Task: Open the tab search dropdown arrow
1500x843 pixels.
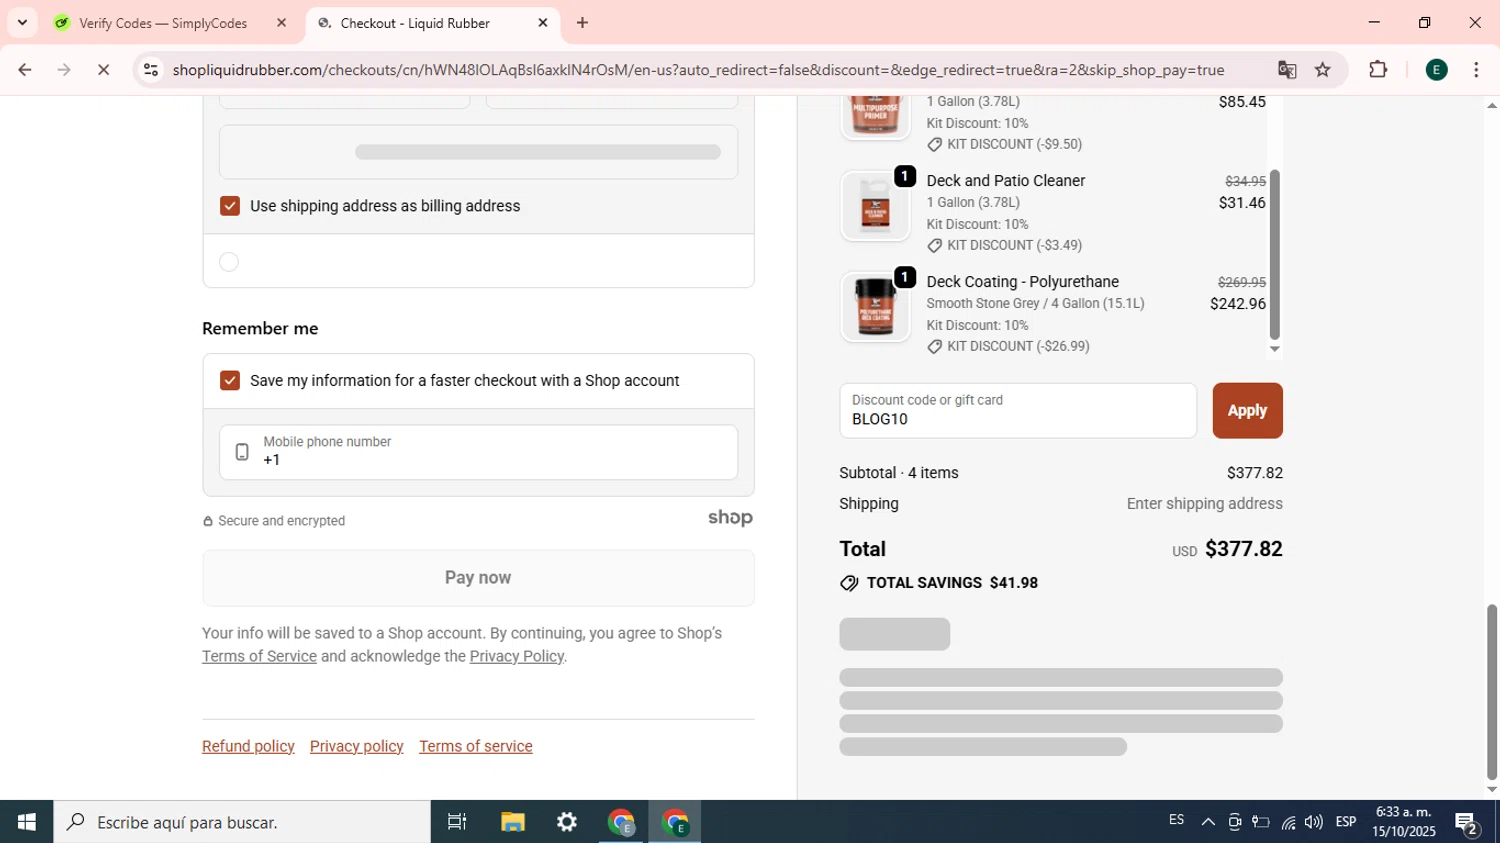Action: [x=22, y=23]
